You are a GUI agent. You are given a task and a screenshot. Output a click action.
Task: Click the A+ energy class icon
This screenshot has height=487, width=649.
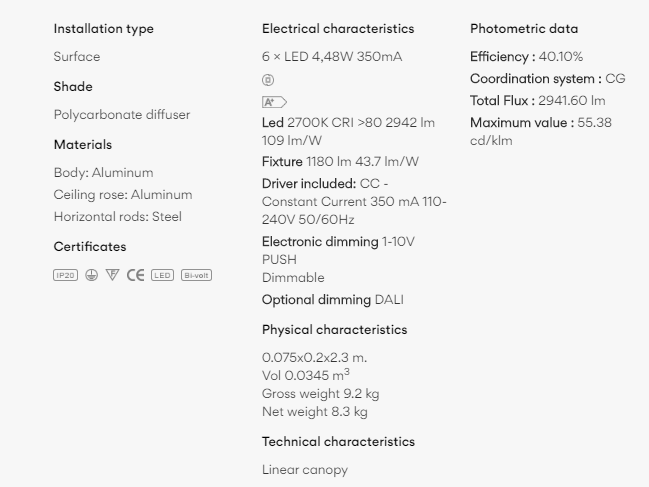274,102
